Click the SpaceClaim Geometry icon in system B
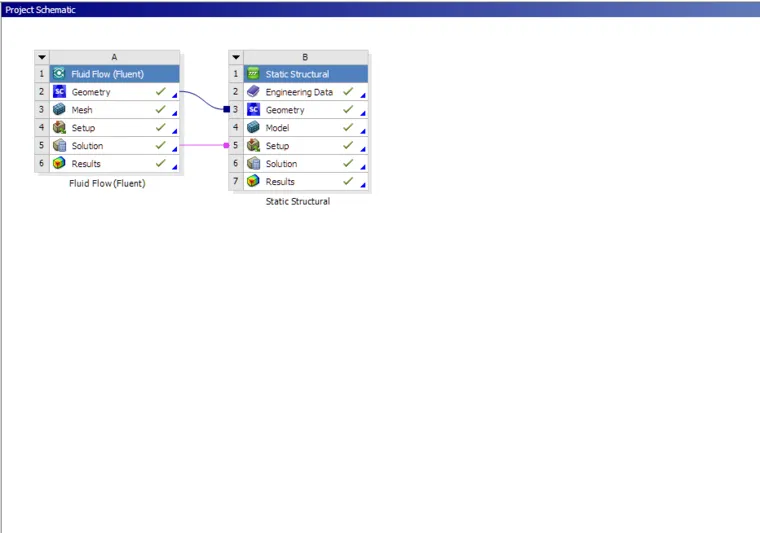760x533 pixels. (x=253, y=110)
